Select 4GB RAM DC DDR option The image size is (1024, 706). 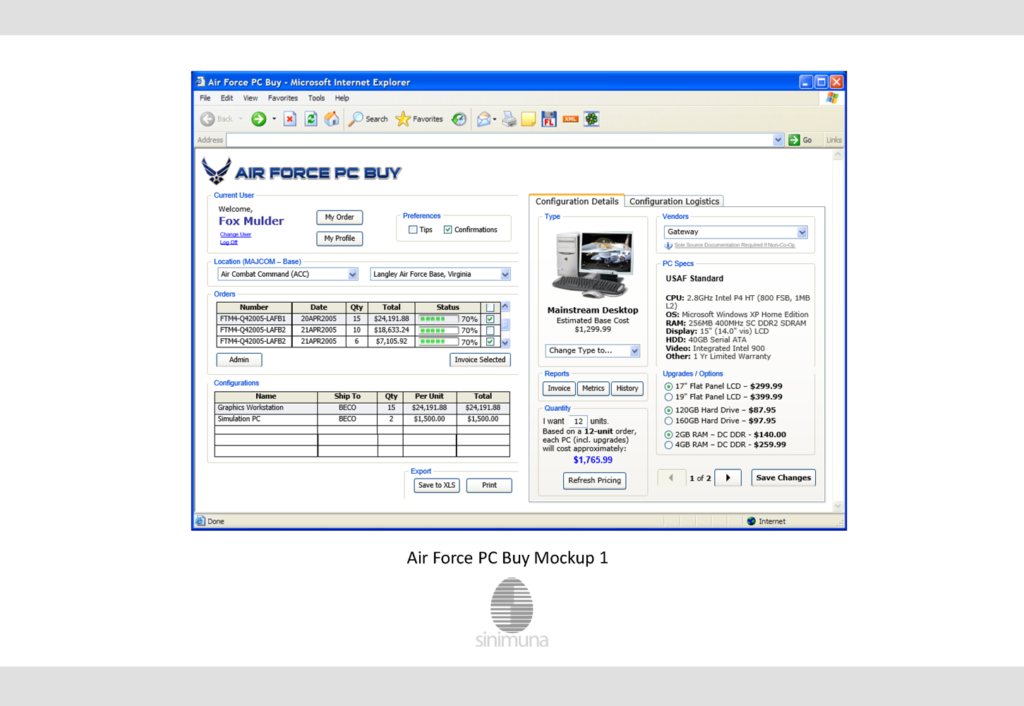point(669,445)
